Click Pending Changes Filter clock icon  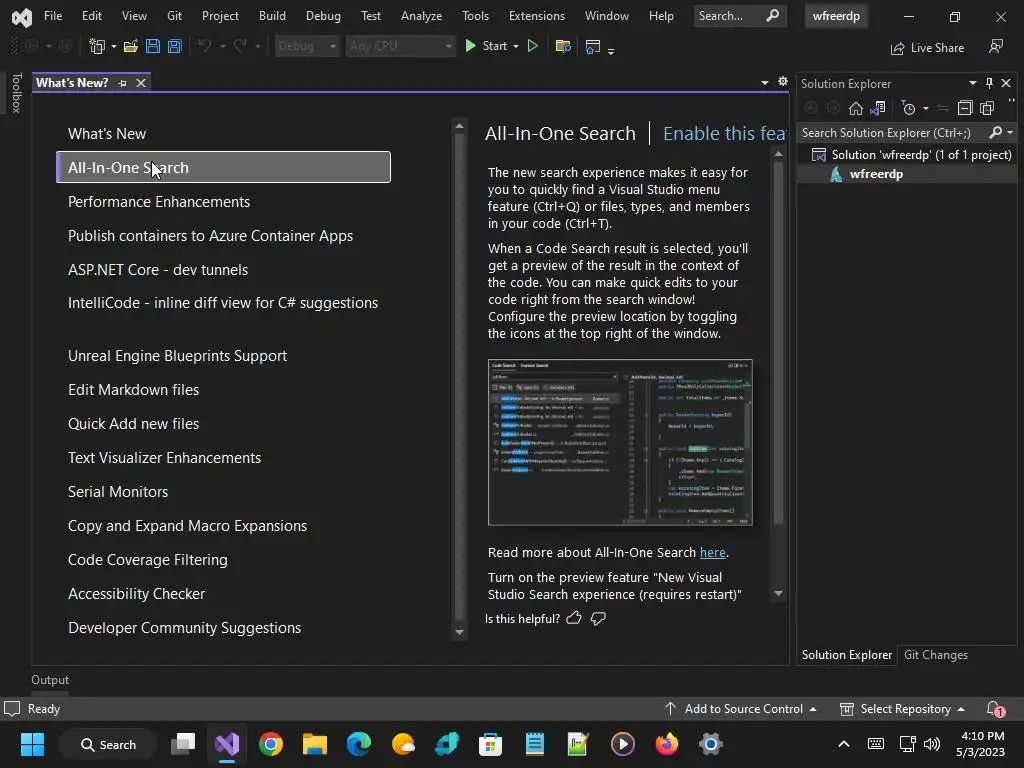[x=908, y=108]
